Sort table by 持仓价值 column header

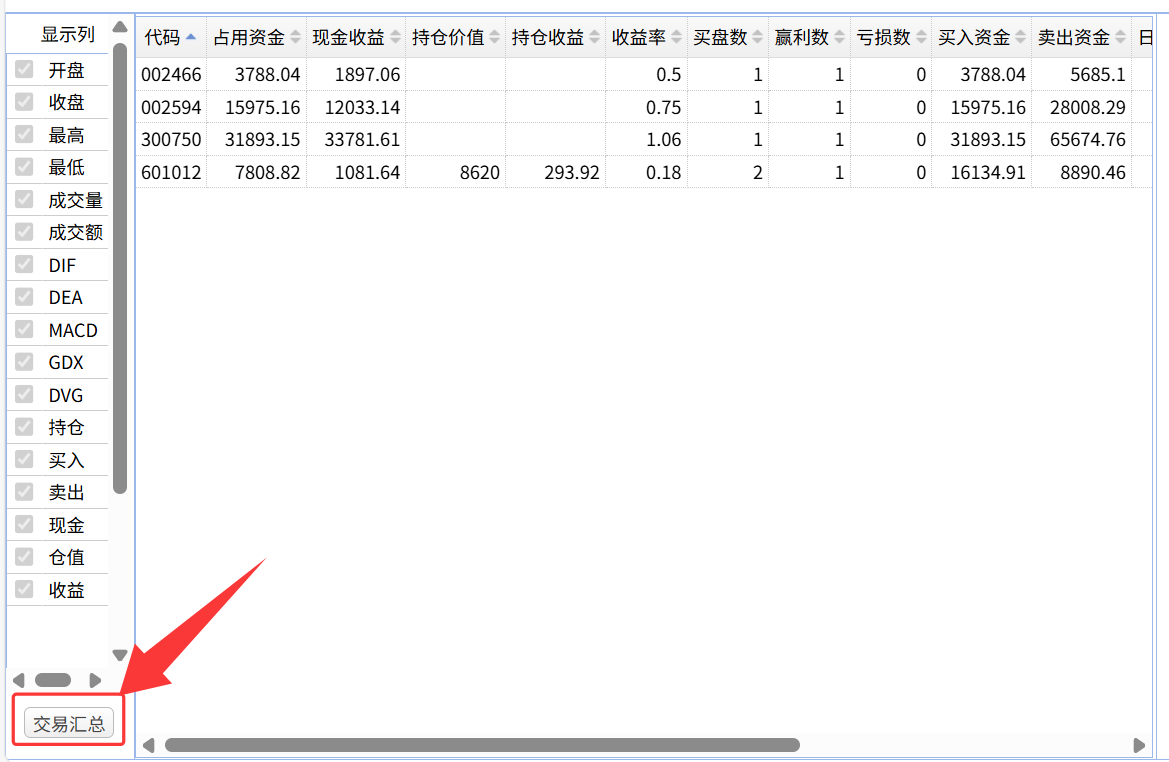(456, 37)
